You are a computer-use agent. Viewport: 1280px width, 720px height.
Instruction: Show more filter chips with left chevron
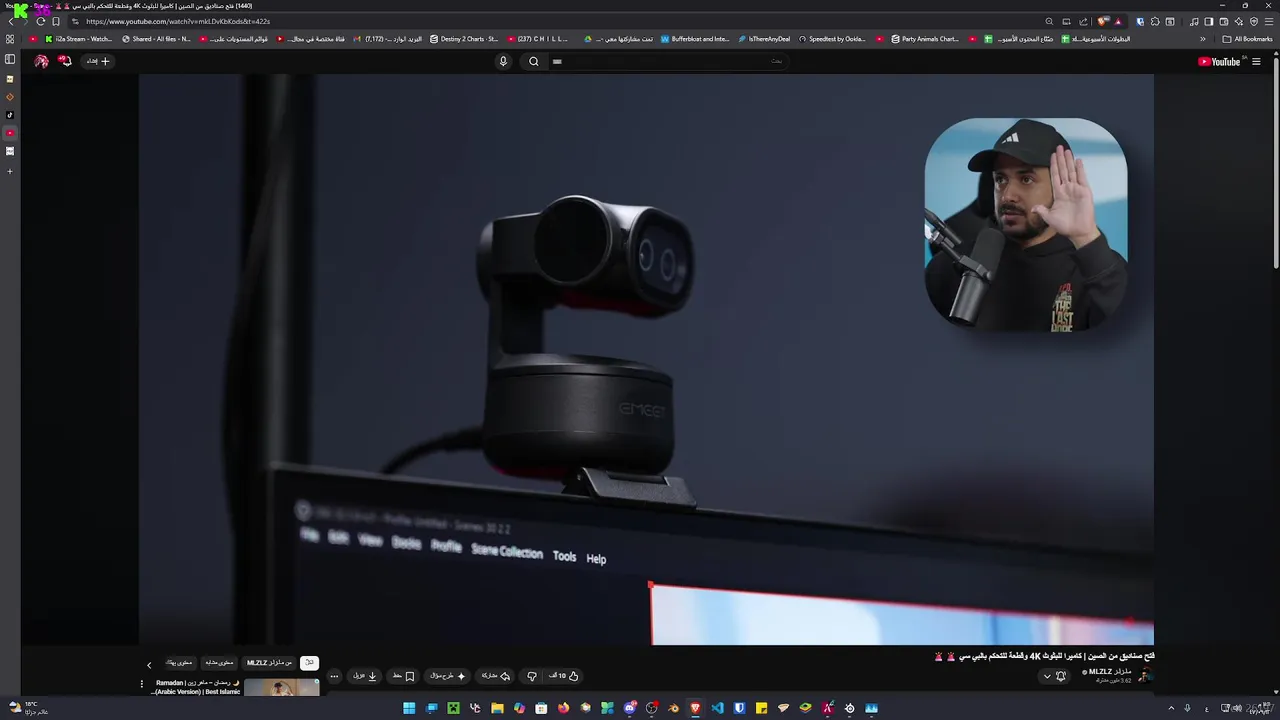pyautogui.click(x=150, y=665)
